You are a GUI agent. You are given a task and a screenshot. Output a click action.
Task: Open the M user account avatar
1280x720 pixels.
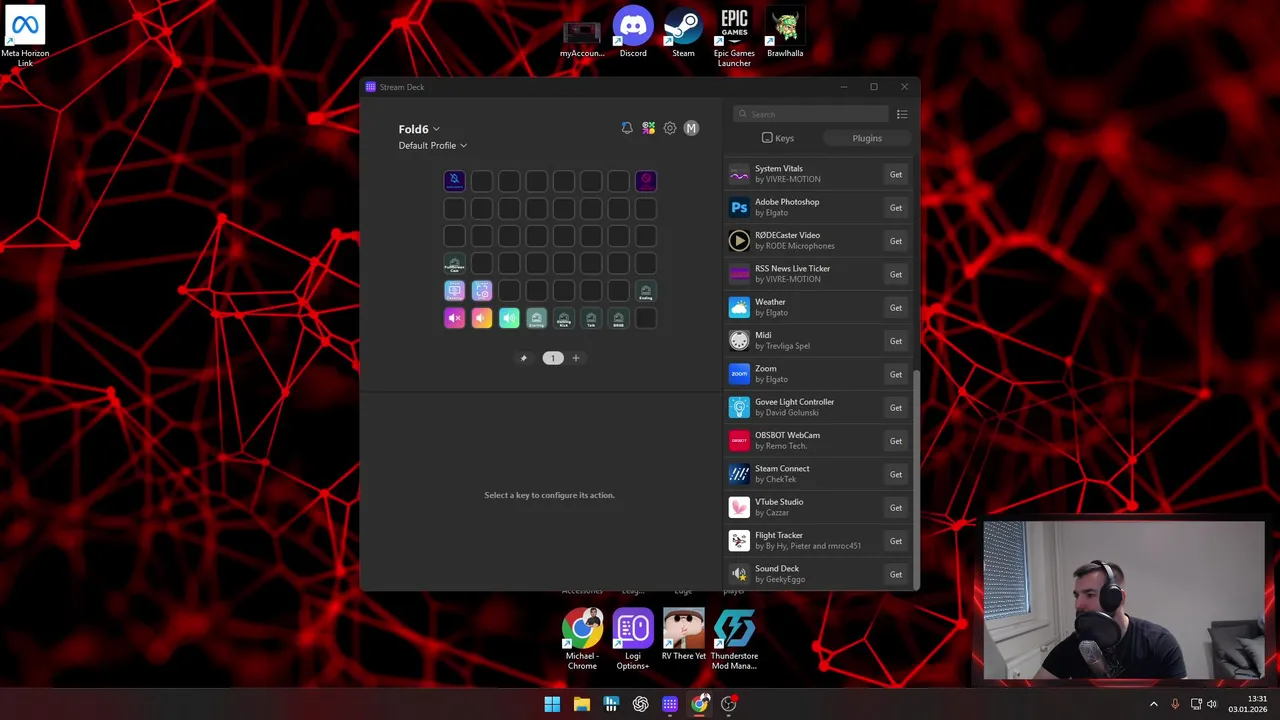tap(691, 128)
